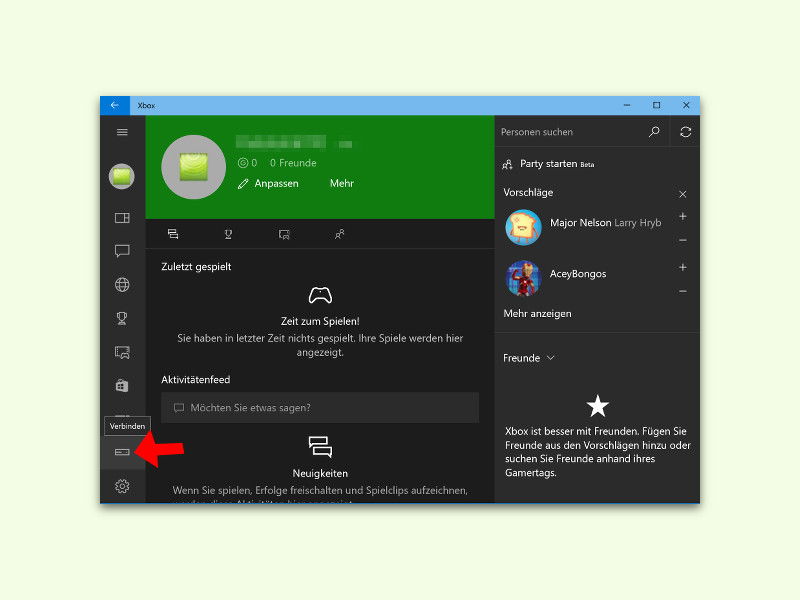This screenshot has height=600, width=800.
Task: Select the Captures tab under profile
Action: pos(284,234)
